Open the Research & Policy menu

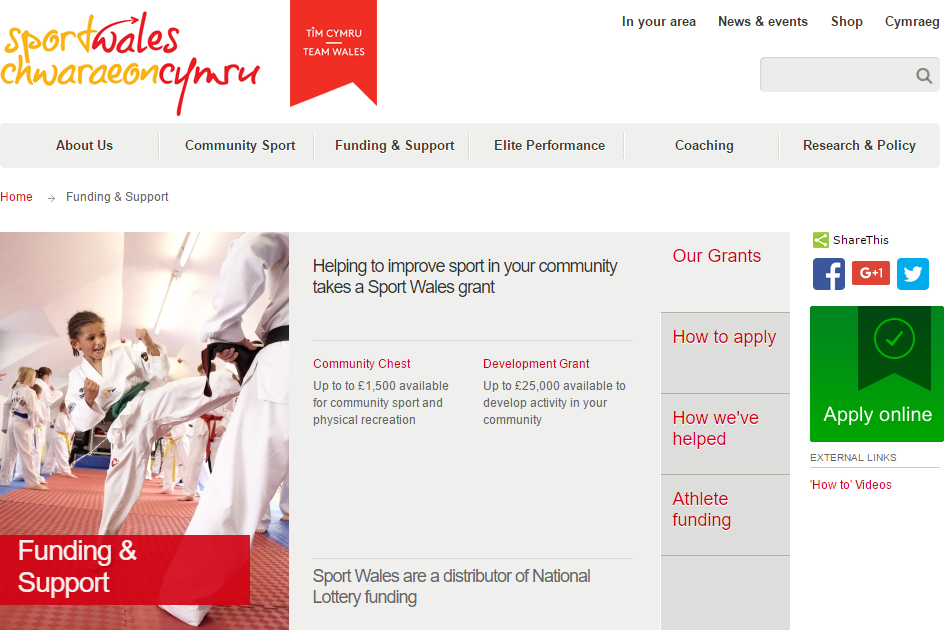(x=859, y=146)
